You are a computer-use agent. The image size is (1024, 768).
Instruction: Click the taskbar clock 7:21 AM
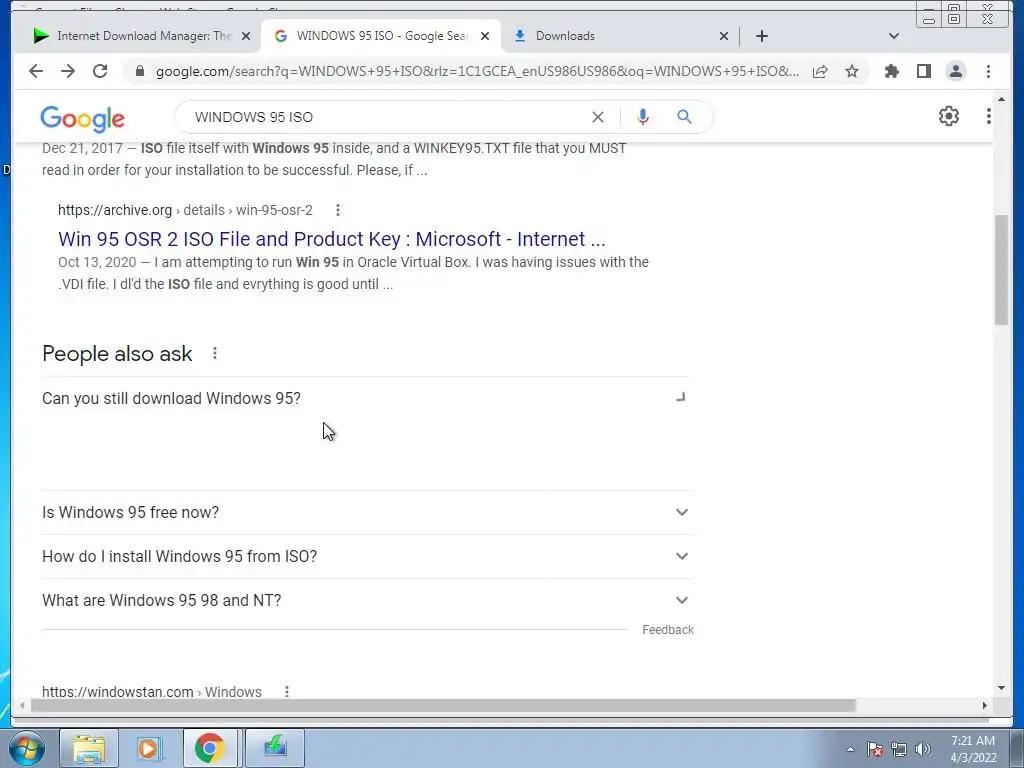coord(972,741)
